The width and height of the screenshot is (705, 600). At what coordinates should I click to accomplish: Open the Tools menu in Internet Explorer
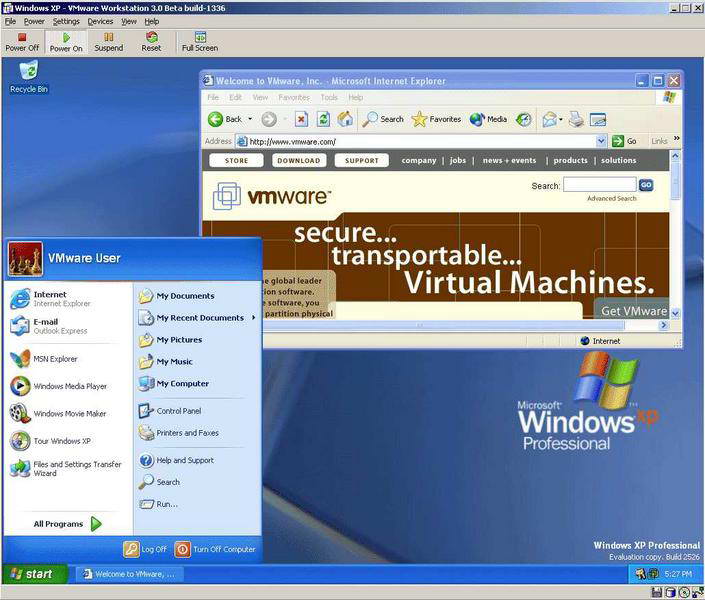click(329, 98)
